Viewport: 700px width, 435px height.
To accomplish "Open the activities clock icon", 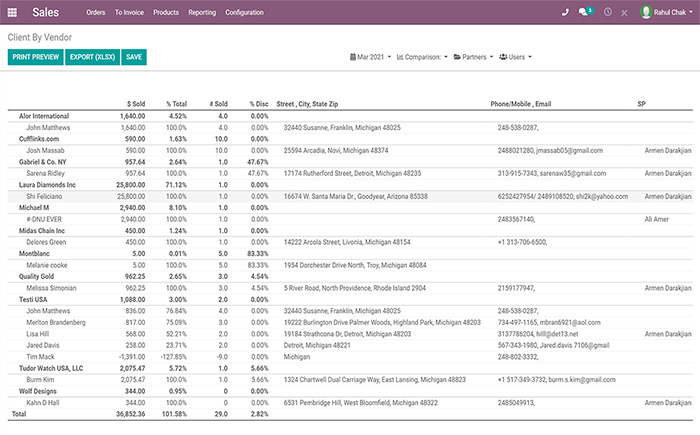I will point(608,12).
